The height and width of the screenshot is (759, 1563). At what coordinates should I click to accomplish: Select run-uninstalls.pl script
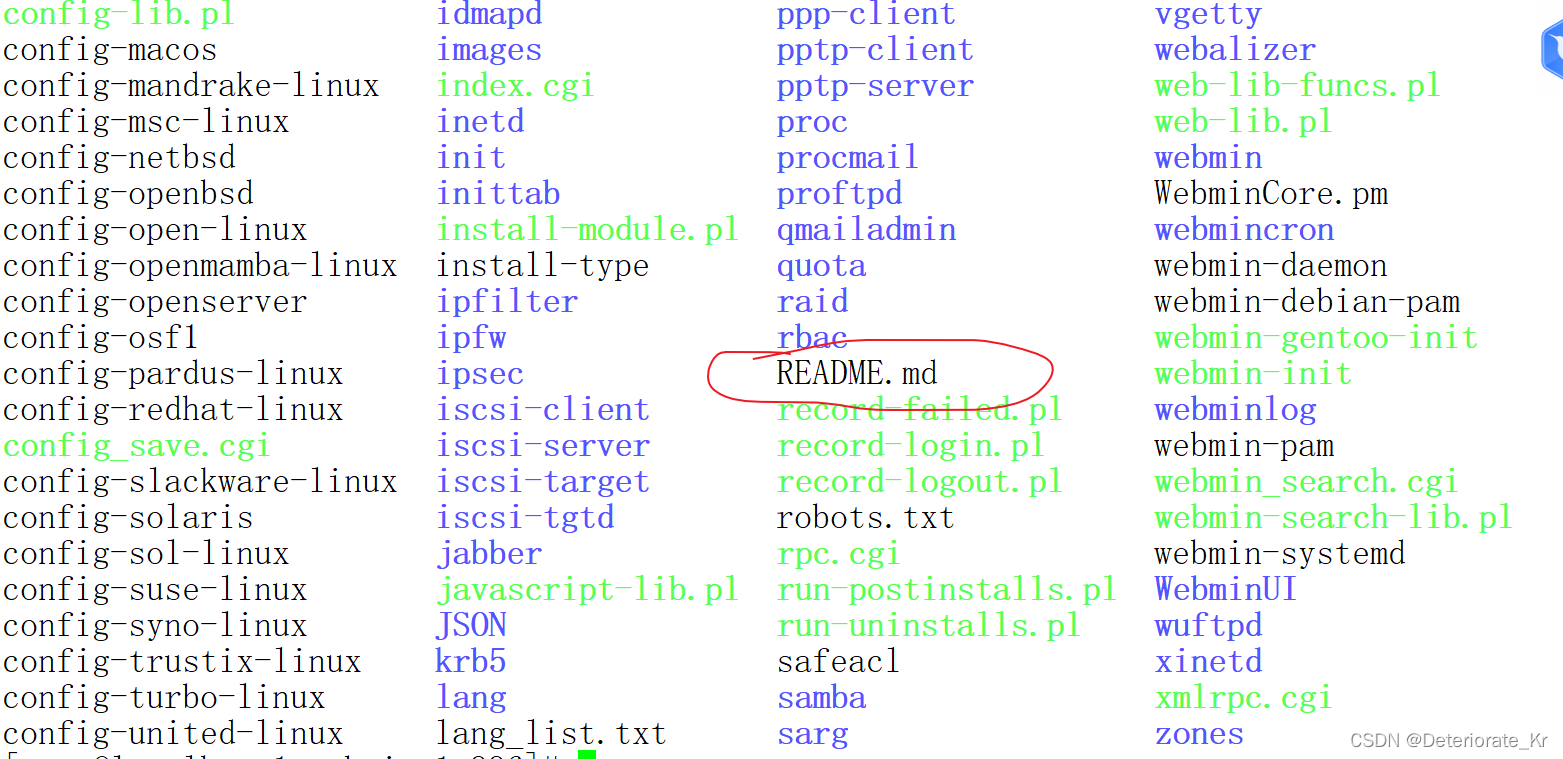tap(929, 626)
